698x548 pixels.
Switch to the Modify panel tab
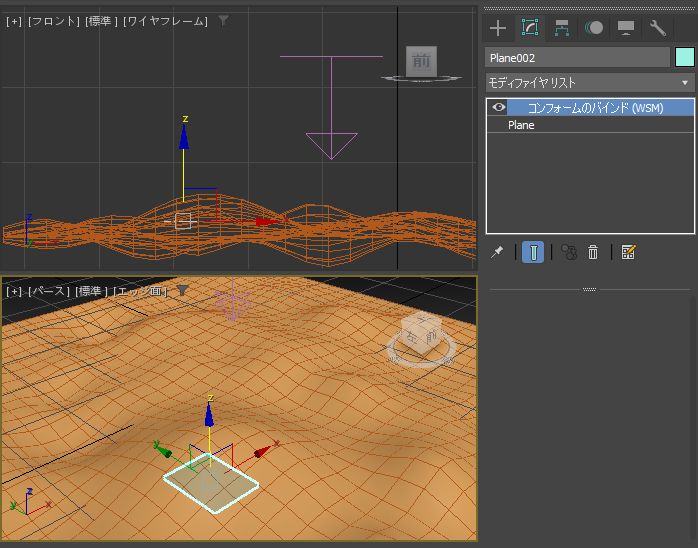[x=530, y=28]
